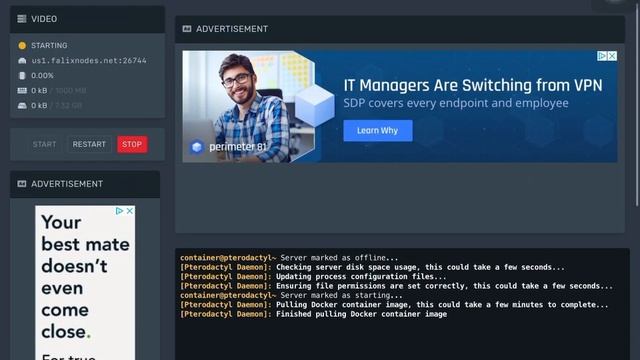Close the left sidebar 'best mate' ad

[x=129, y=211]
